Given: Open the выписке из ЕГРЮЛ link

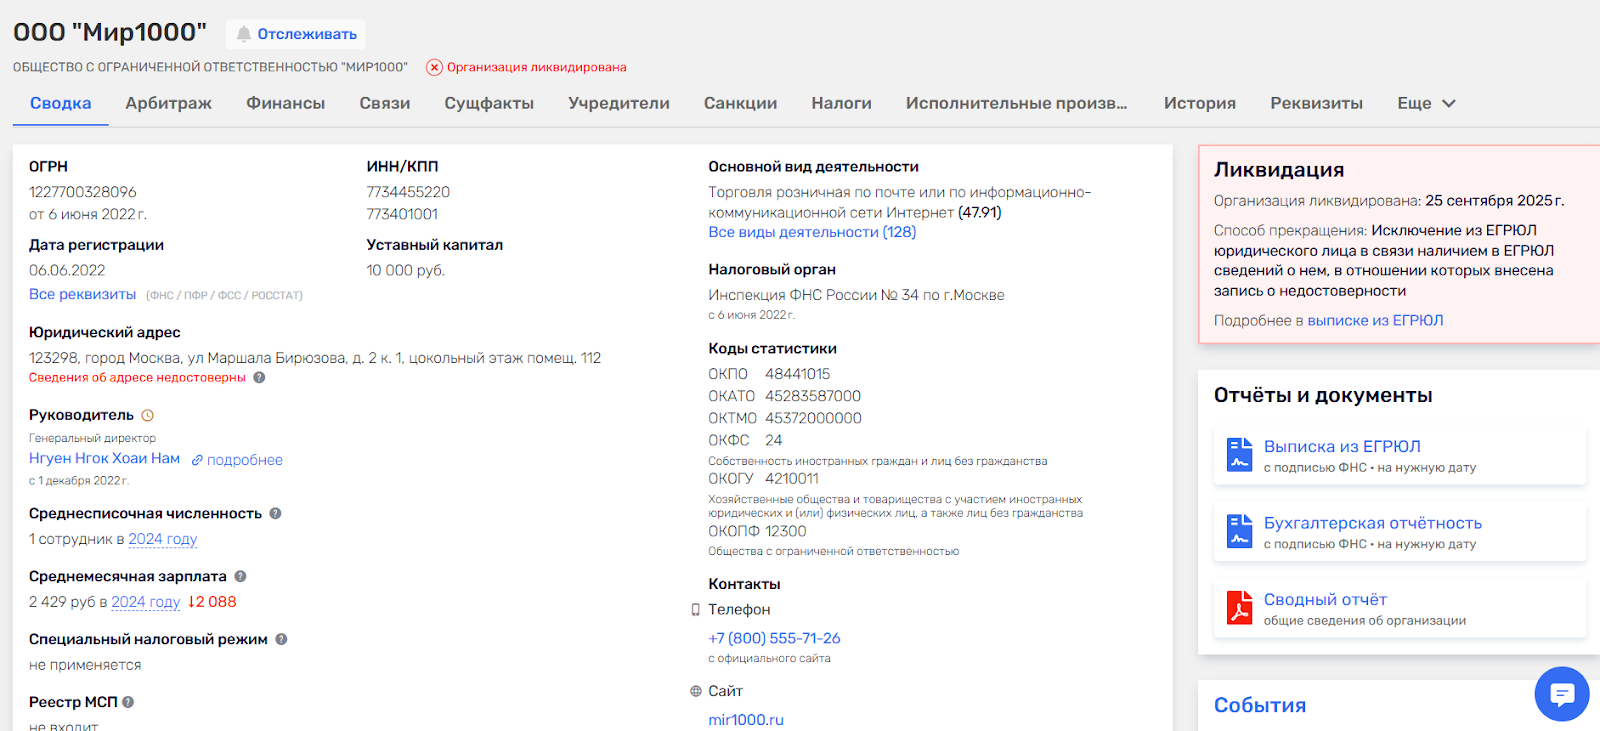Looking at the screenshot, I should [x=1375, y=320].
